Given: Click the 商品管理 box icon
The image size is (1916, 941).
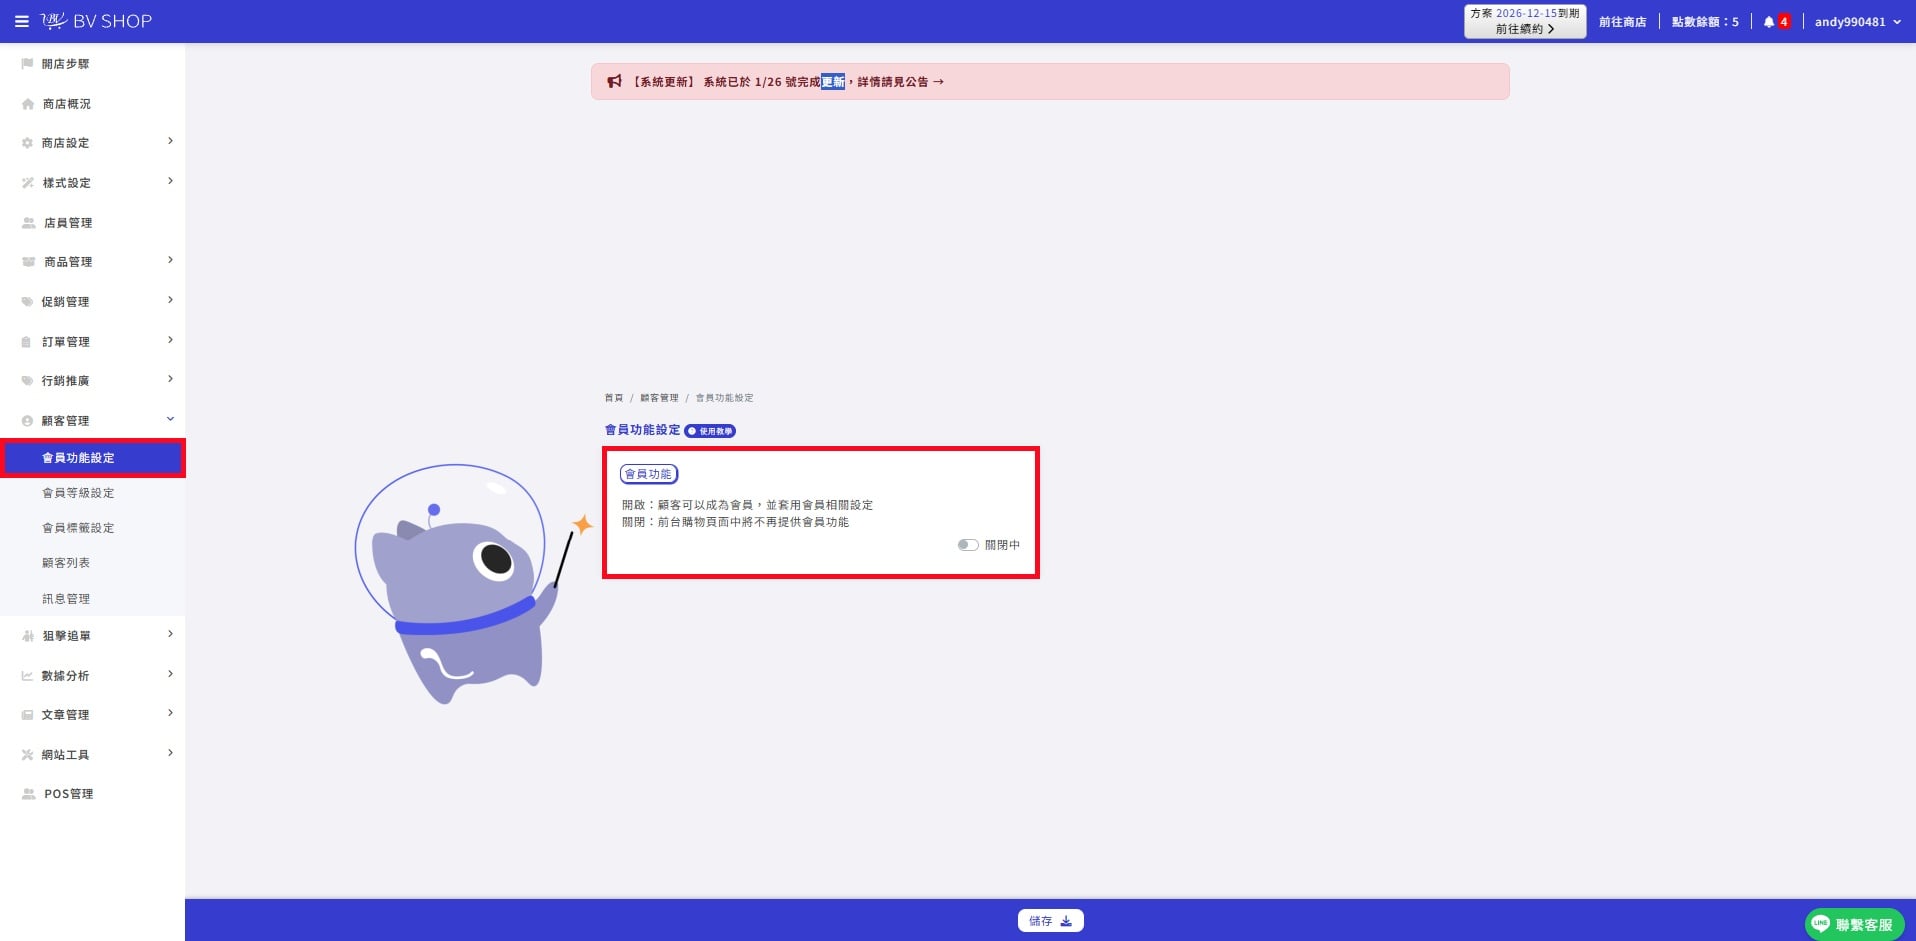Looking at the screenshot, I should click(x=29, y=262).
